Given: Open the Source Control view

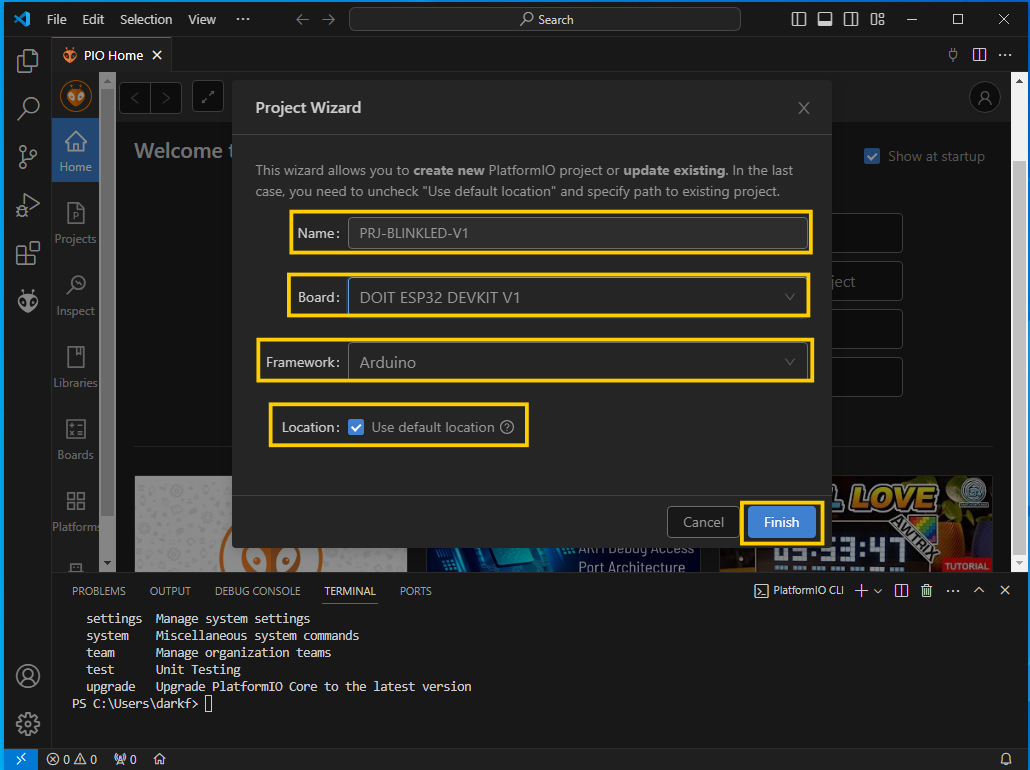Looking at the screenshot, I should point(28,156).
